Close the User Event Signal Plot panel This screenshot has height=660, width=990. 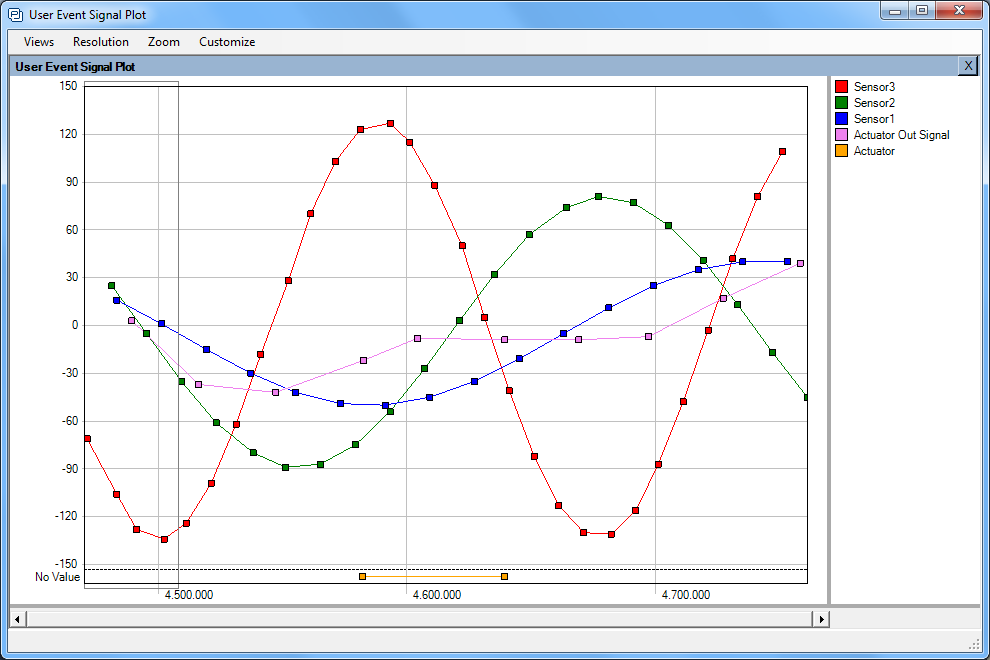(x=967, y=66)
